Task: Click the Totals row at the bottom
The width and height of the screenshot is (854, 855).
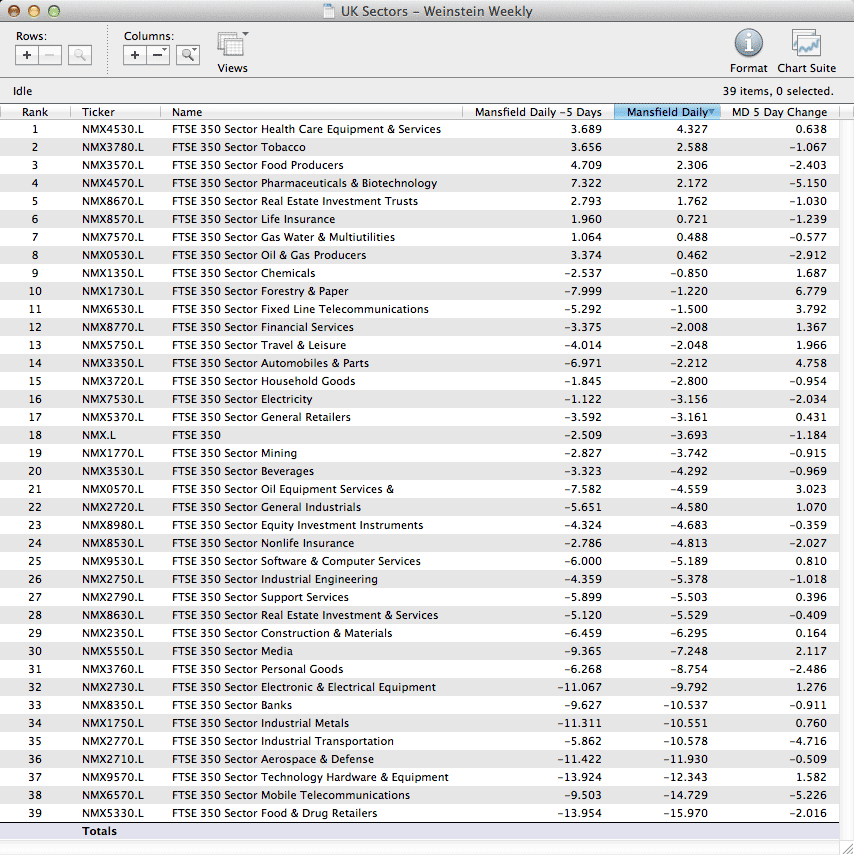Action: 99,831
